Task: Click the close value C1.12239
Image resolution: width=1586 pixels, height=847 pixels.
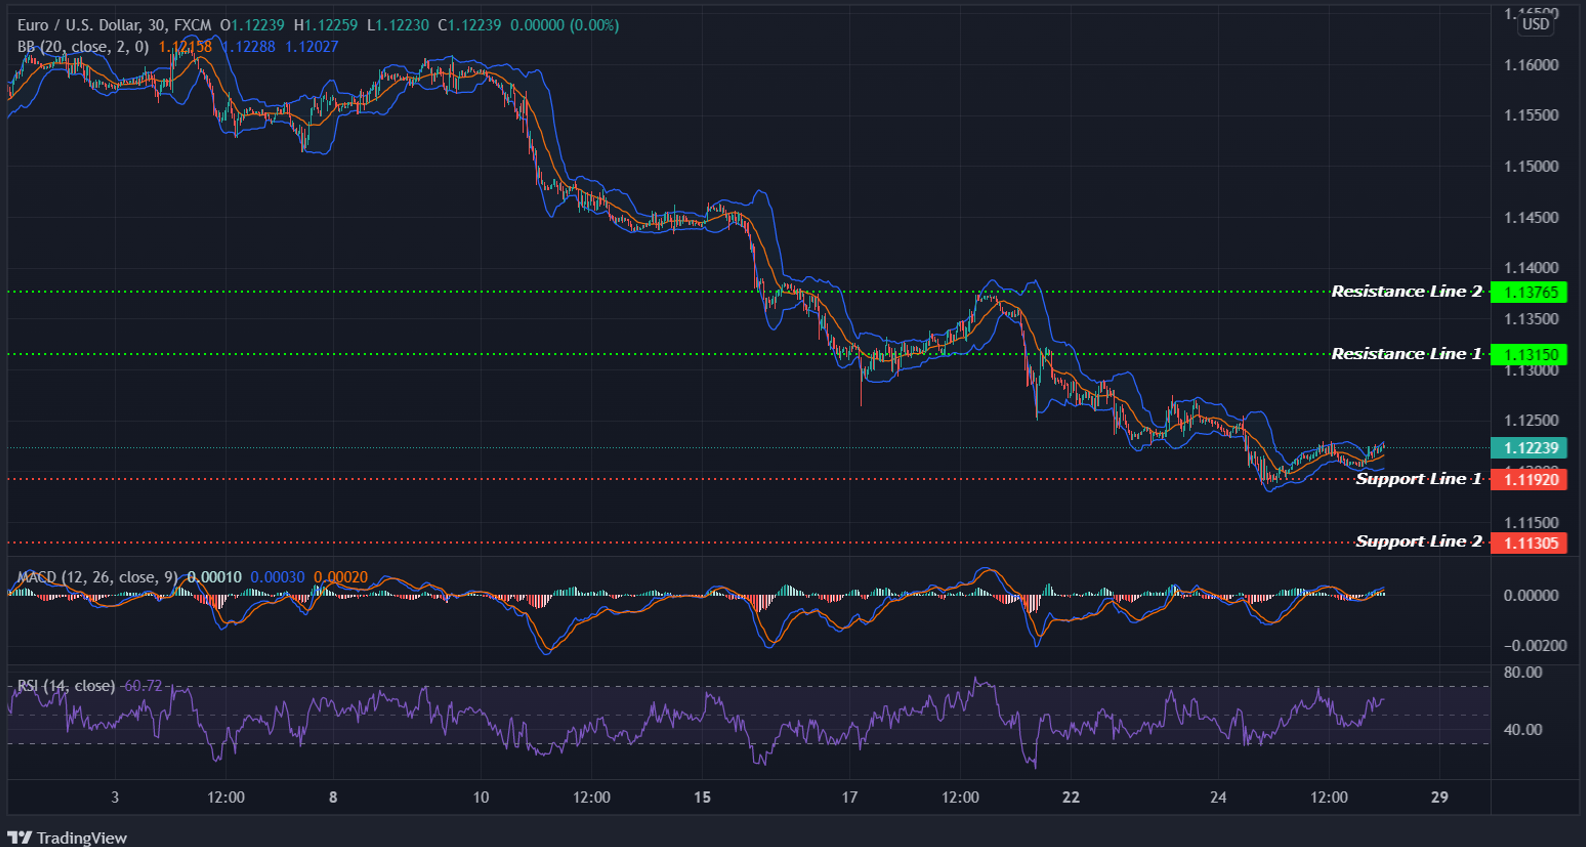Action: click(470, 25)
